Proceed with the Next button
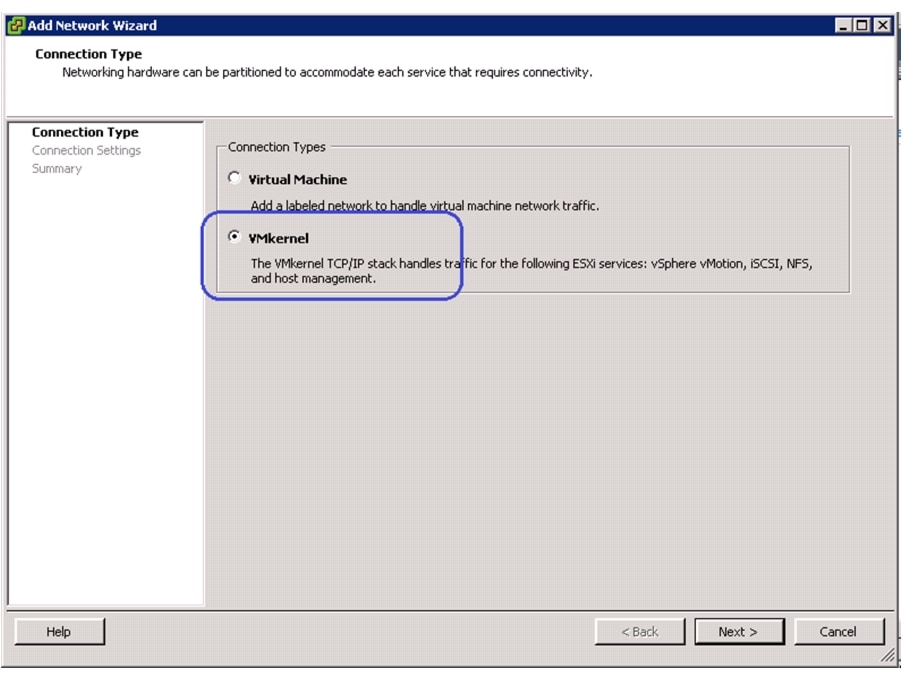This screenshot has height=697, width=905. [739, 631]
